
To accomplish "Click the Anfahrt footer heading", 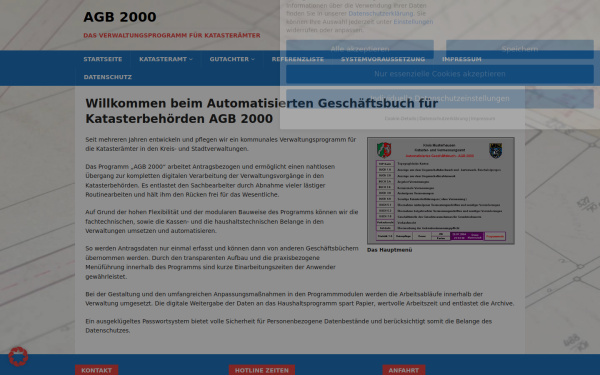I will [x=404, y=370].
